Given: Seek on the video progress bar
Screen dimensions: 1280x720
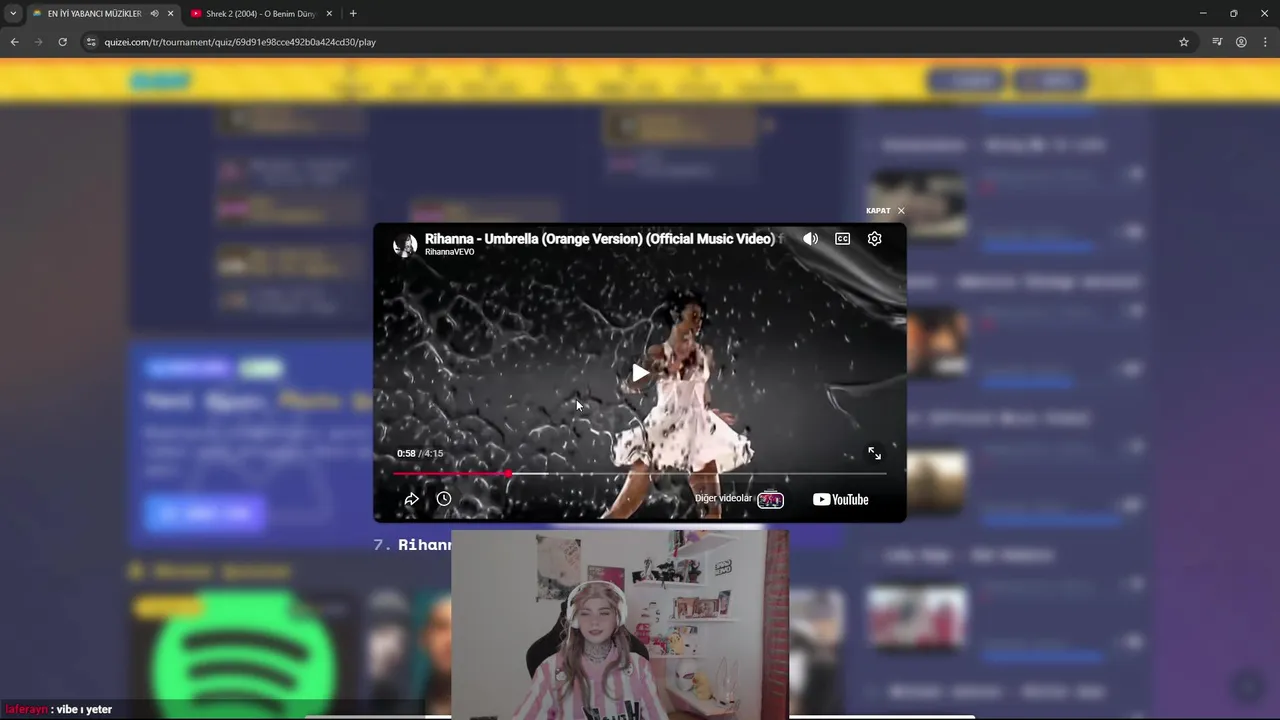Looking at the screenshot, I should tap(640, 474).
